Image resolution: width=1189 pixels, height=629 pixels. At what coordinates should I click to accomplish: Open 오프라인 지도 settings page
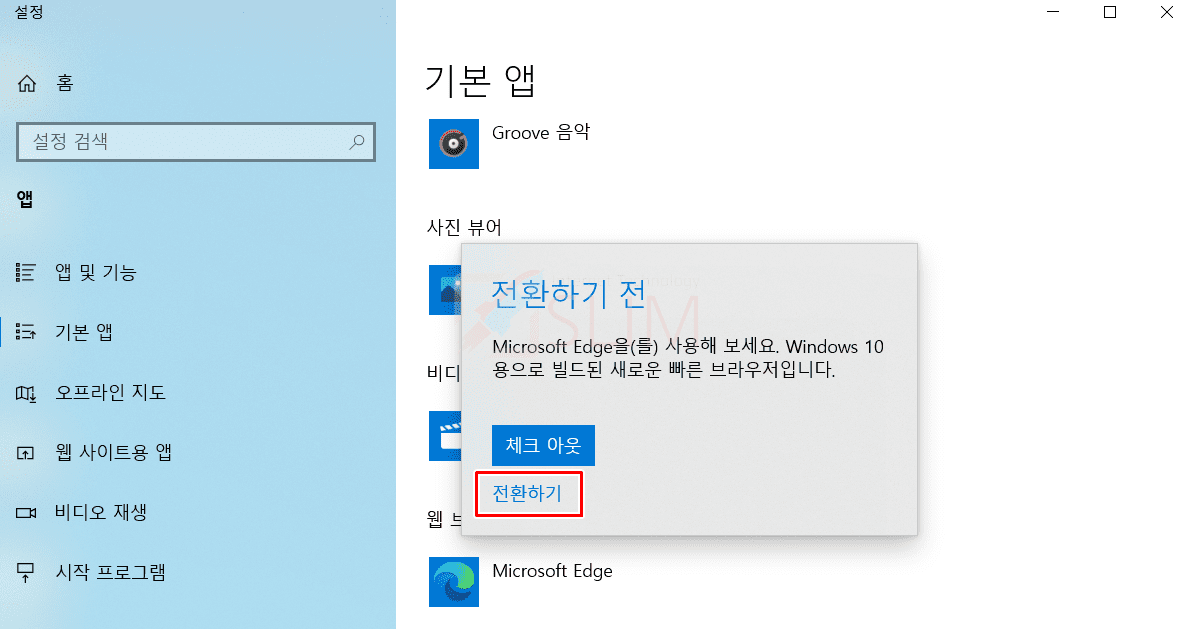click(x=111, y=392)
